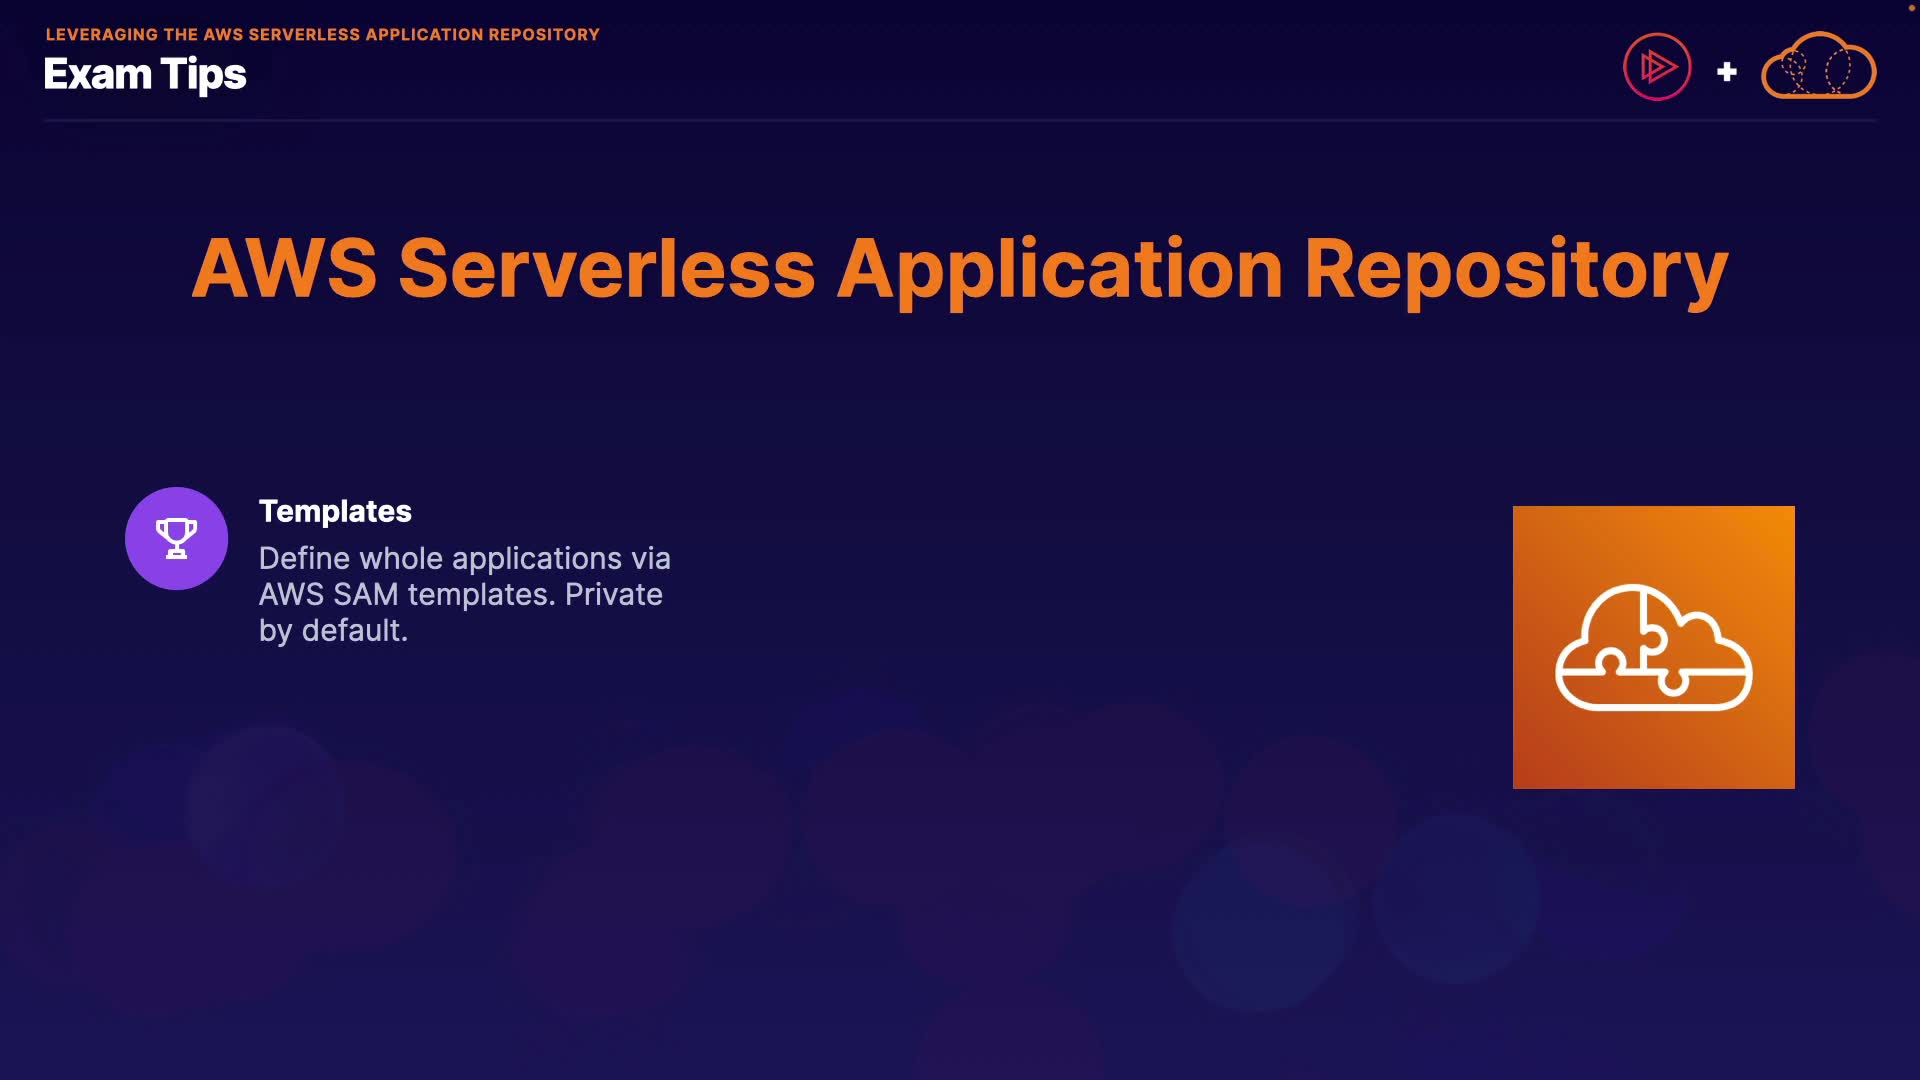The height and width of the screenshot is (1080, 1920).
Task: Click the Exam Tips heading
Action: [145, 75]
